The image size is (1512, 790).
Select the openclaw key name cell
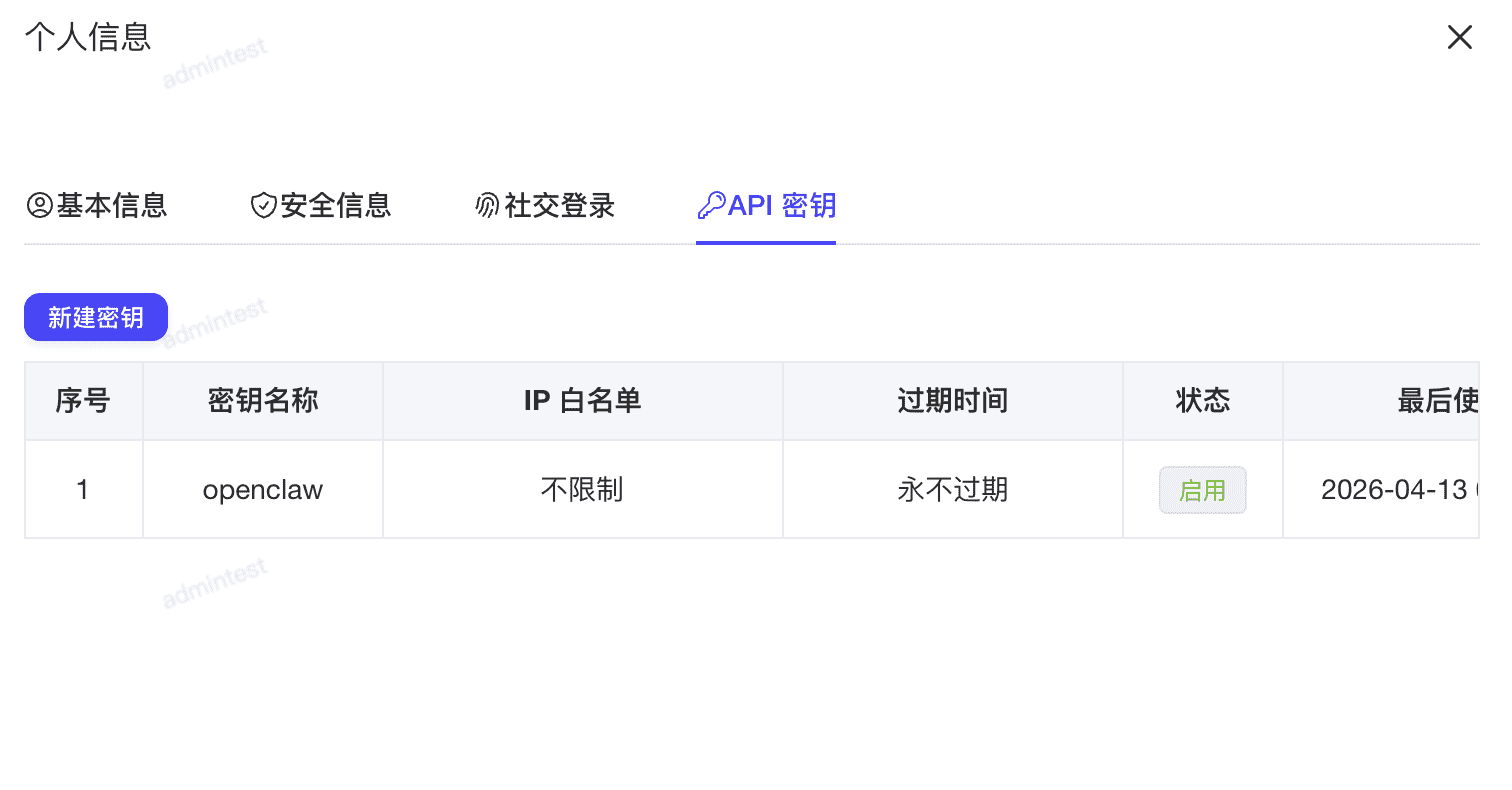tap(262, 489)
